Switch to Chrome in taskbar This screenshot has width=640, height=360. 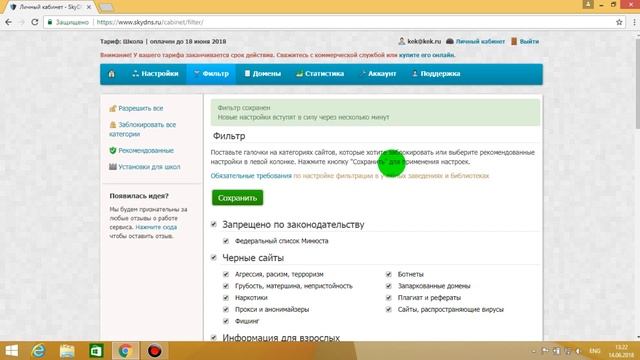tap(125, 351)
